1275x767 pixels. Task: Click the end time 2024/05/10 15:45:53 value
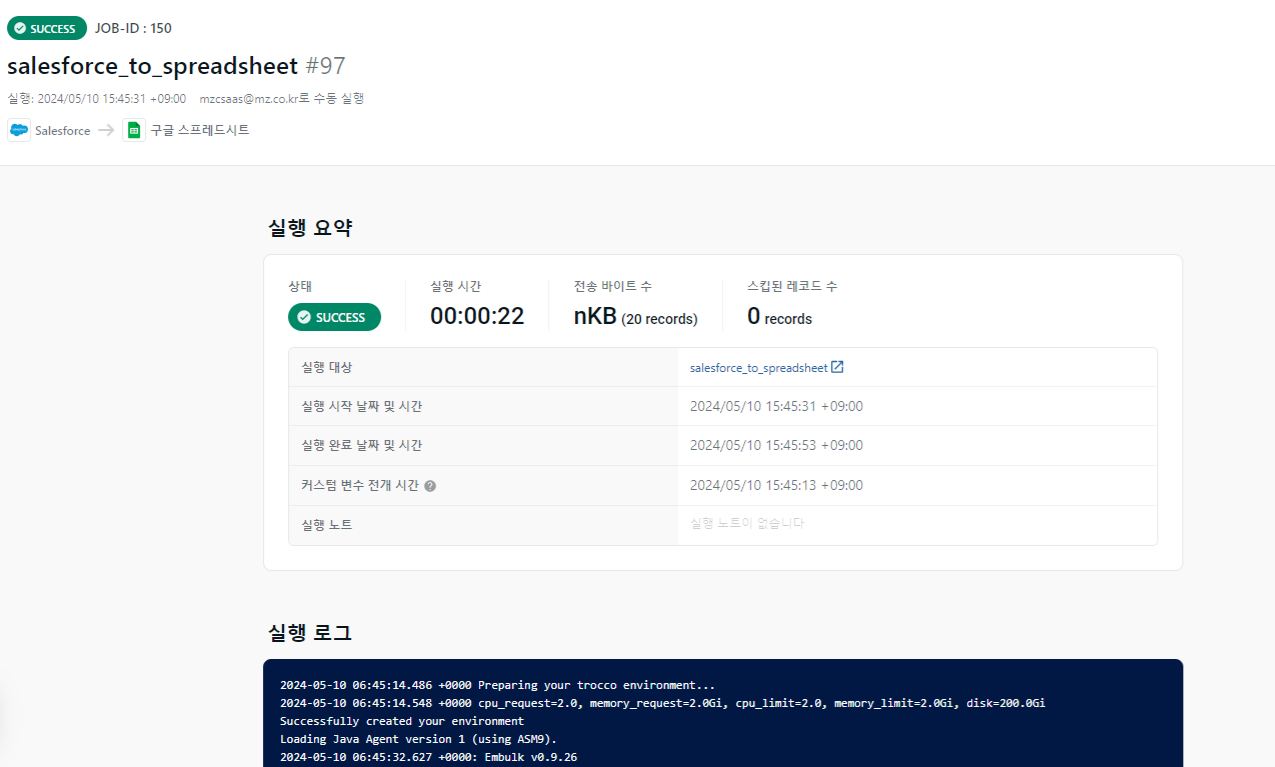(x=776, y=446)
